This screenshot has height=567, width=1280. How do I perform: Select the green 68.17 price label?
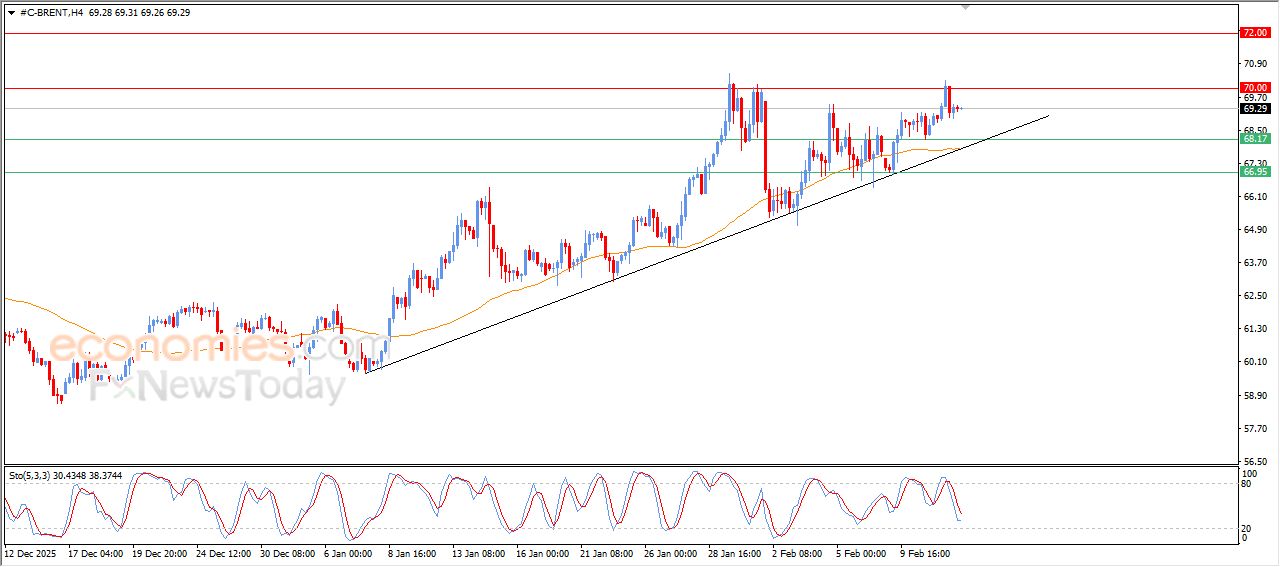pos(1254,139)
